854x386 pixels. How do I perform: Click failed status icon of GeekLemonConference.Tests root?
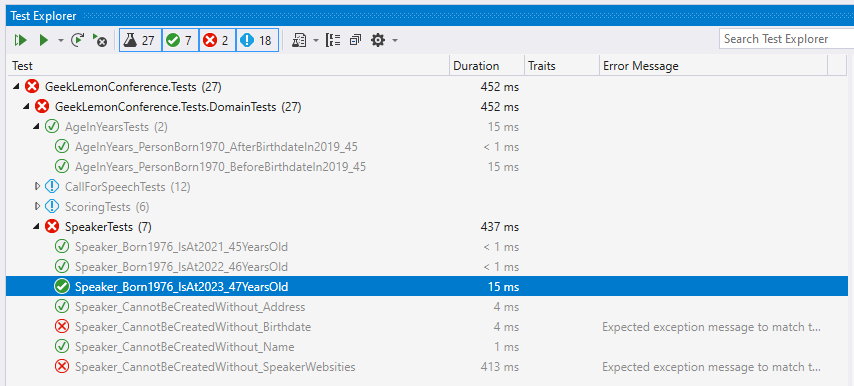point(32,86)
